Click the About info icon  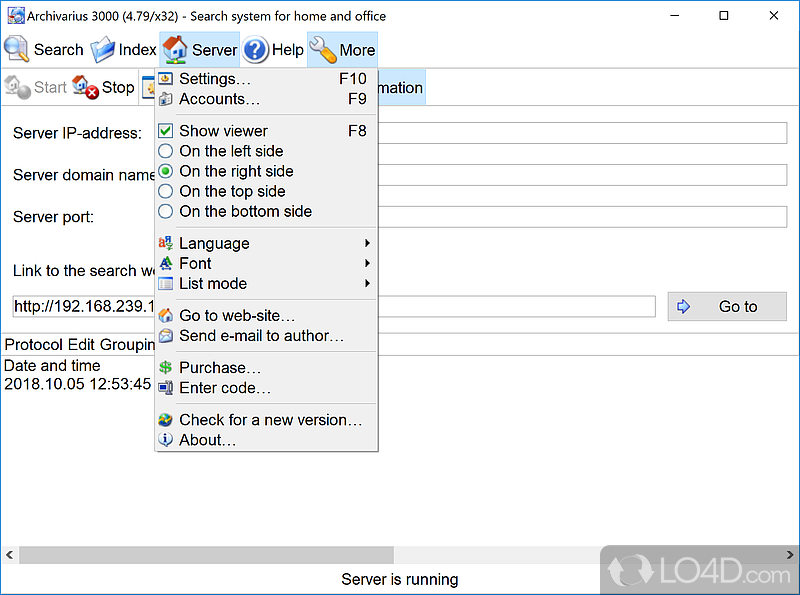point(165,439)
